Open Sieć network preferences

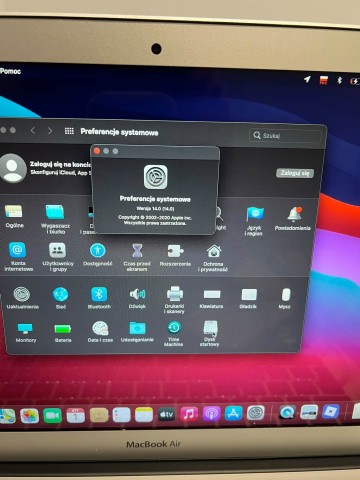coord(60,297)
